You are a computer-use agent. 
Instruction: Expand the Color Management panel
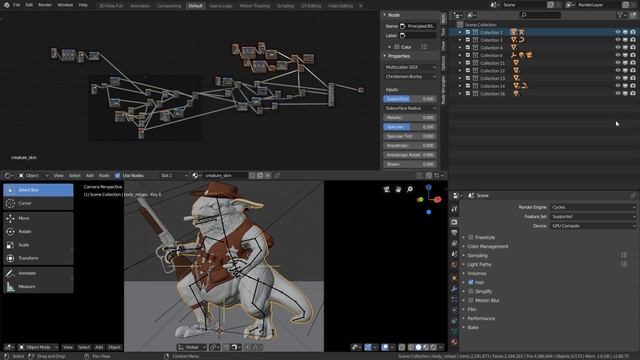pos(488,247)
